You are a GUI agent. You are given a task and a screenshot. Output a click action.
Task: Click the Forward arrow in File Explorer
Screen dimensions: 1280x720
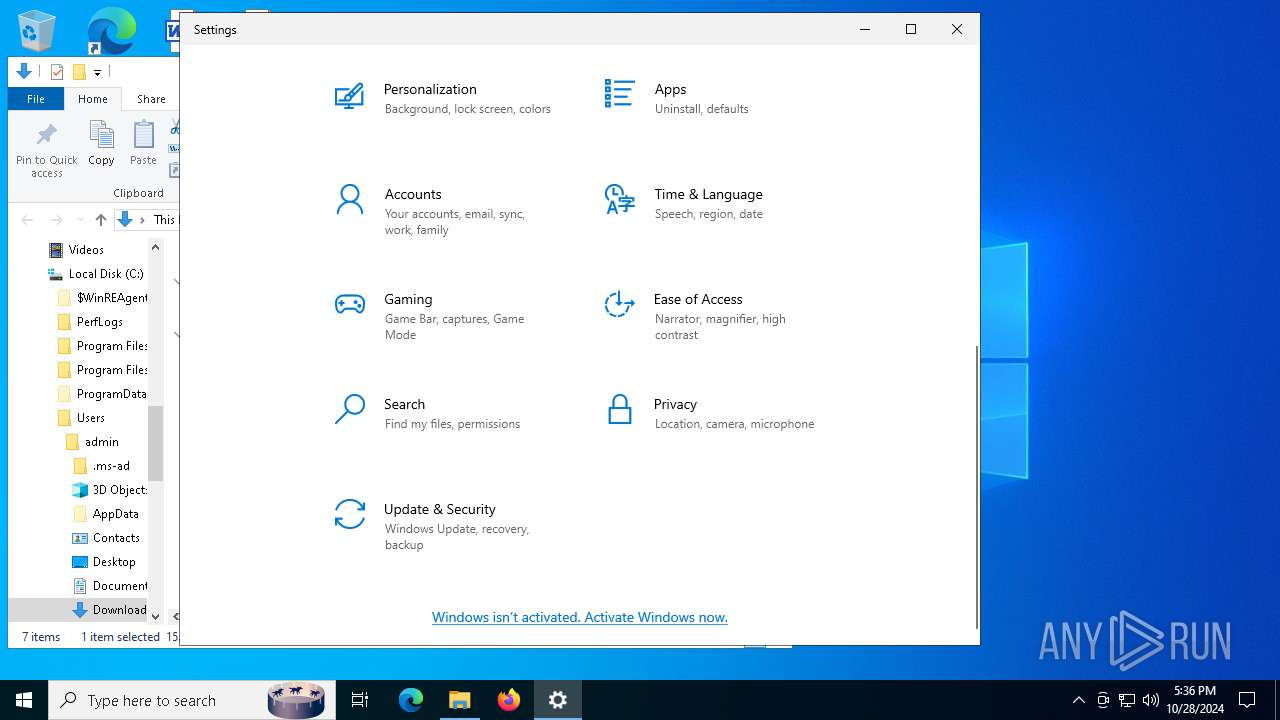pos(56,219)
